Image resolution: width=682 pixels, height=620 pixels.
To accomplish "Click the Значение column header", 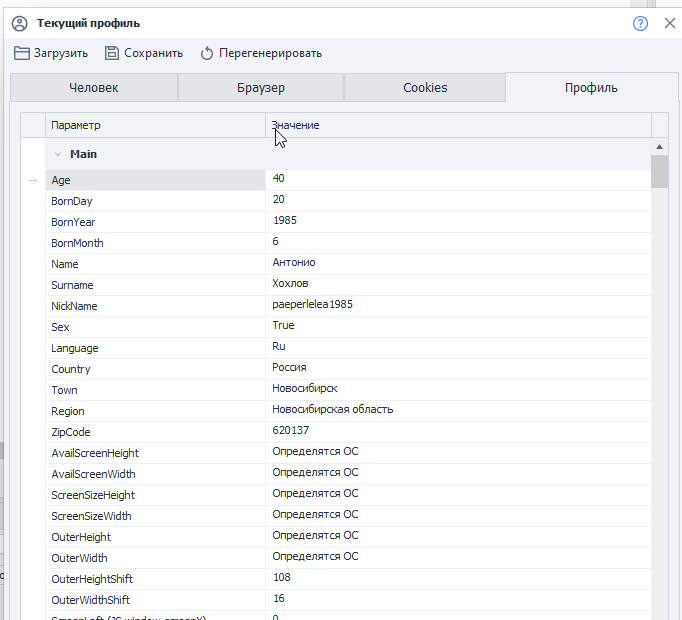I will [x=458, y=125].
